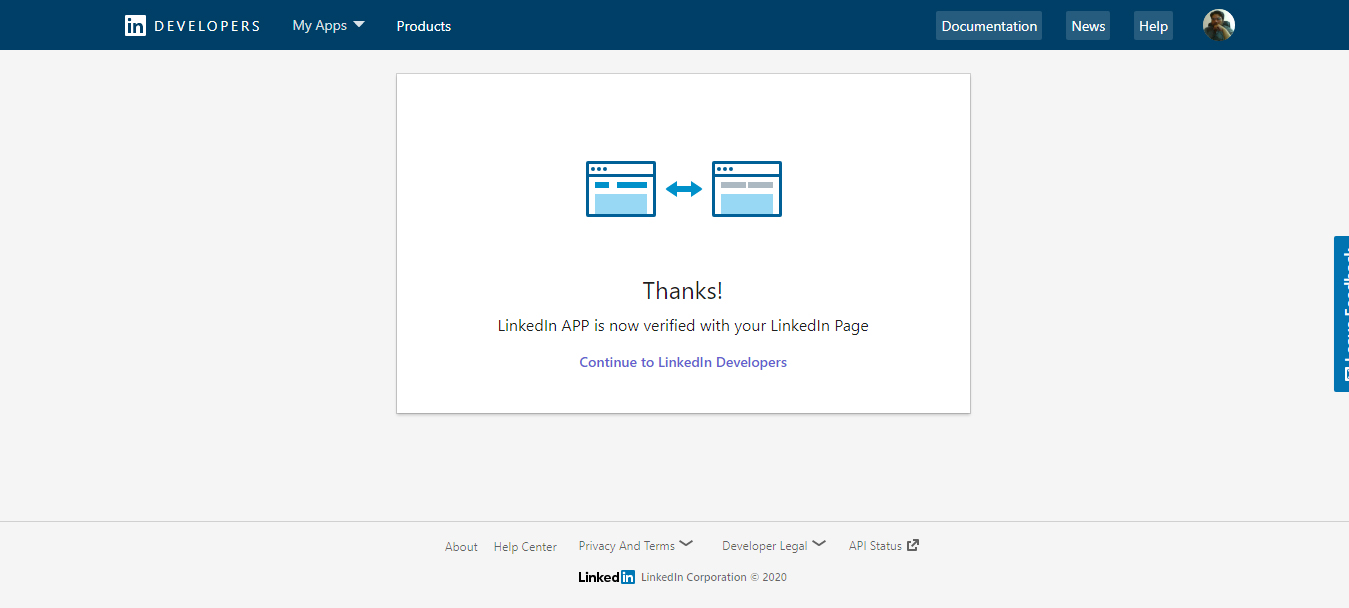The image size is (1349, 608).
Task: Open the Documentation link
Action: click(989, 26)
